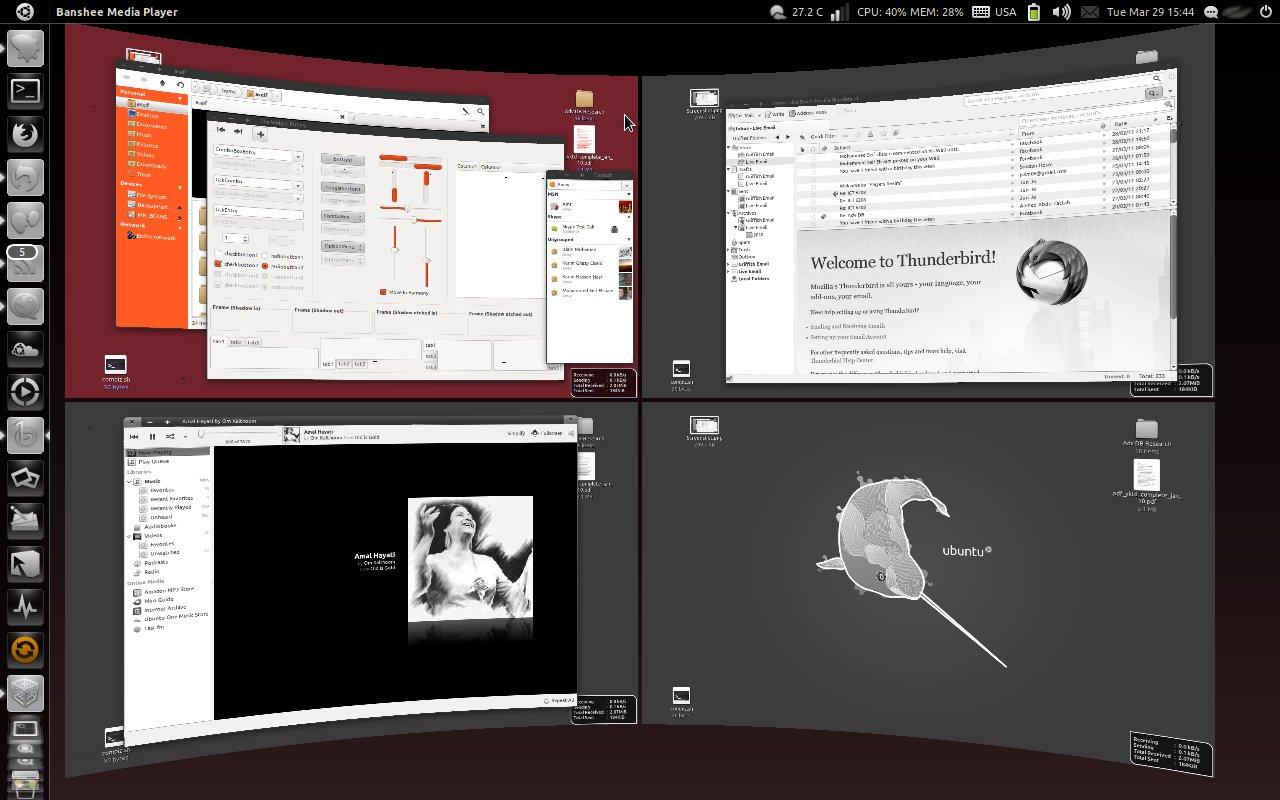Screen dimensions: 1280x800
Task: Collapse Music library tree in Banshee
Action: tap(129, 482)
